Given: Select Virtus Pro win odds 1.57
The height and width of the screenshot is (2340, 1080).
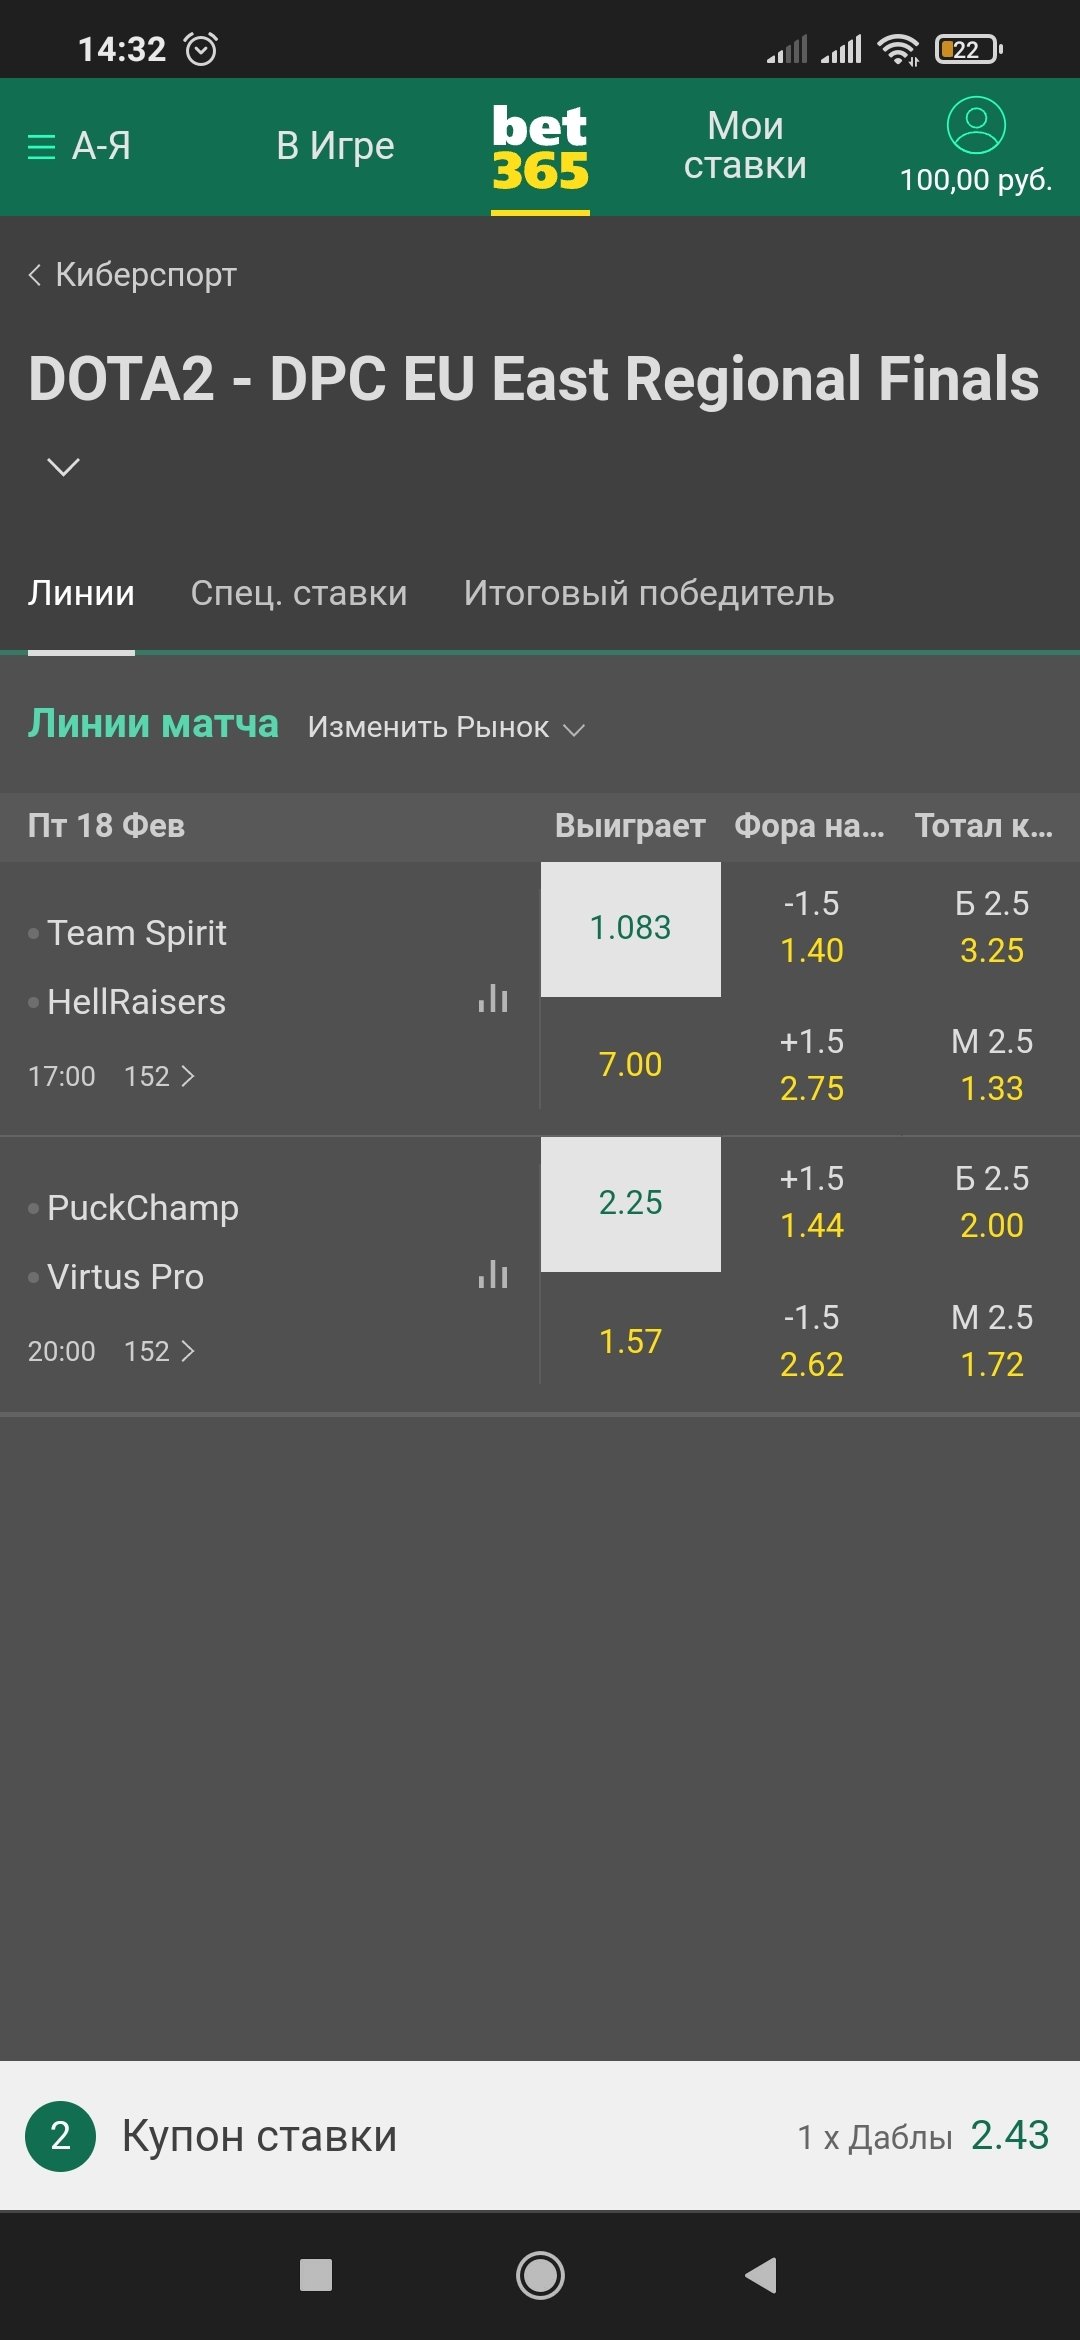Looking at the screenshot, I should [x=630, y=1341].
